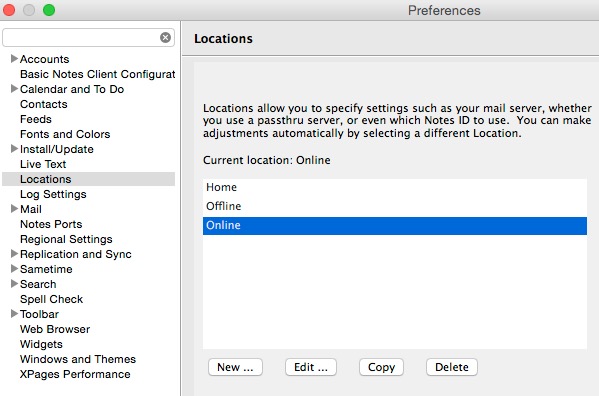599x396 pixels.
Task: Expand the Accounts tree node
Action: click(x=14, y=58)
